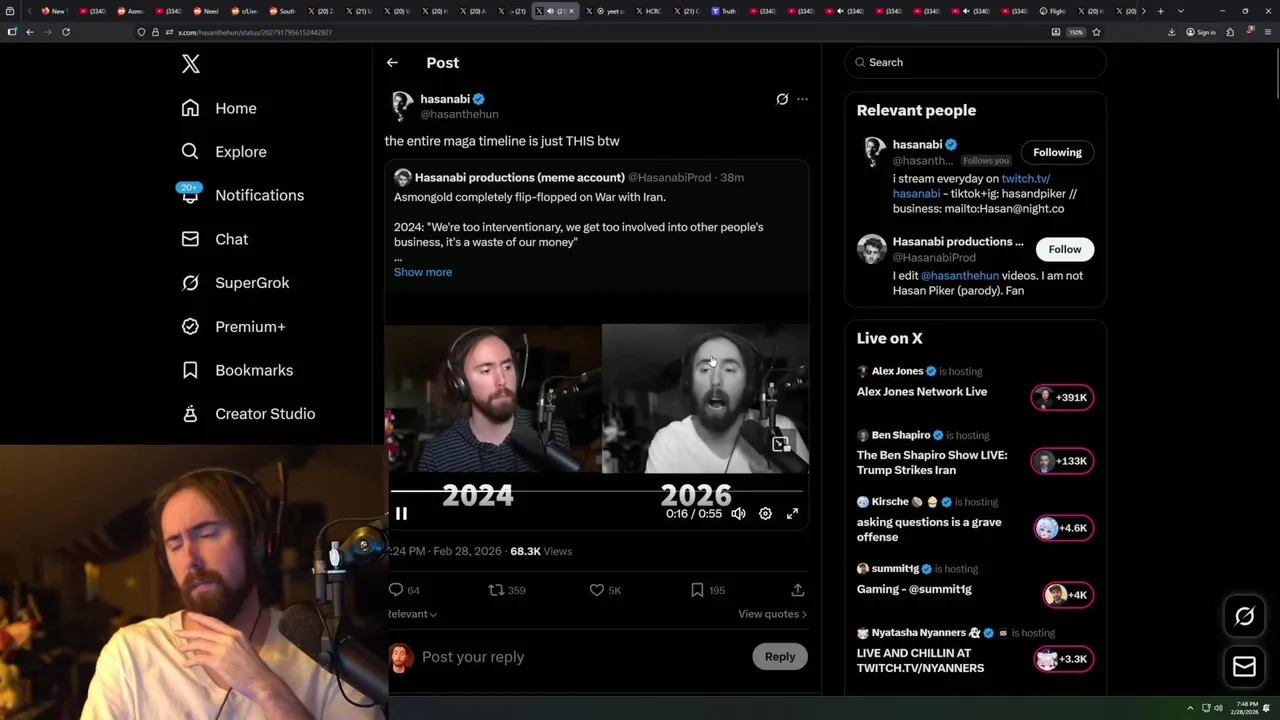1280x720 pixels.
Task: Open Chat in sidebar
Action: pos(214,239)
